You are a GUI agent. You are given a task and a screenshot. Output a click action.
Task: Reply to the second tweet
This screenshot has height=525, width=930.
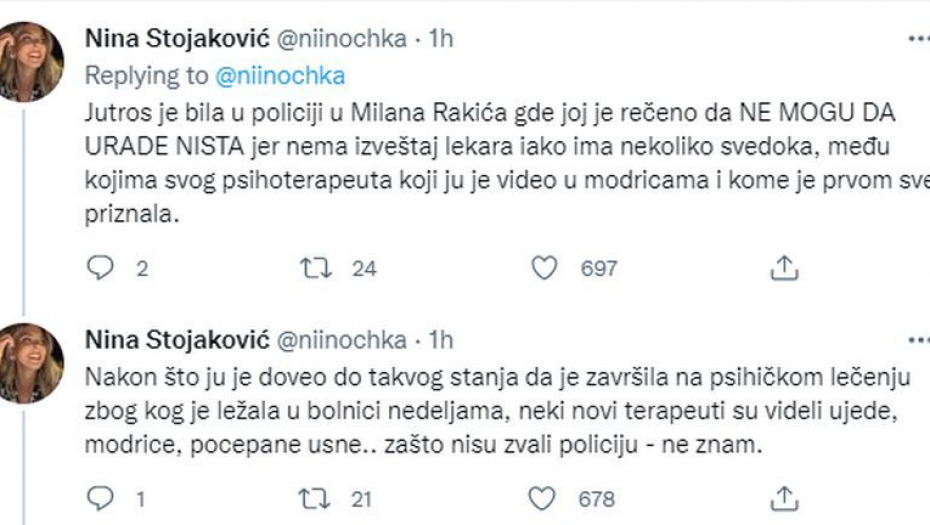click(x=102, y=497)
